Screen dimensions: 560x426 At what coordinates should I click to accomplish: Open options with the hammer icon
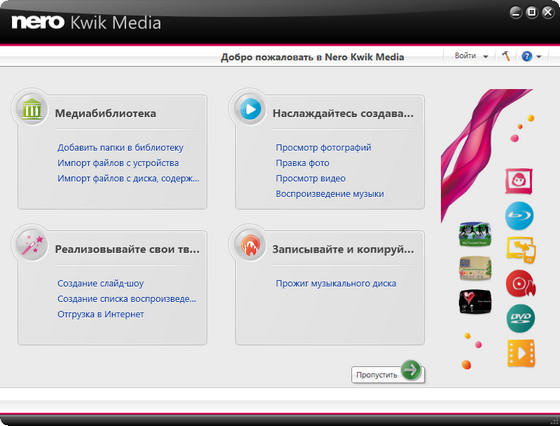[506, 56]
